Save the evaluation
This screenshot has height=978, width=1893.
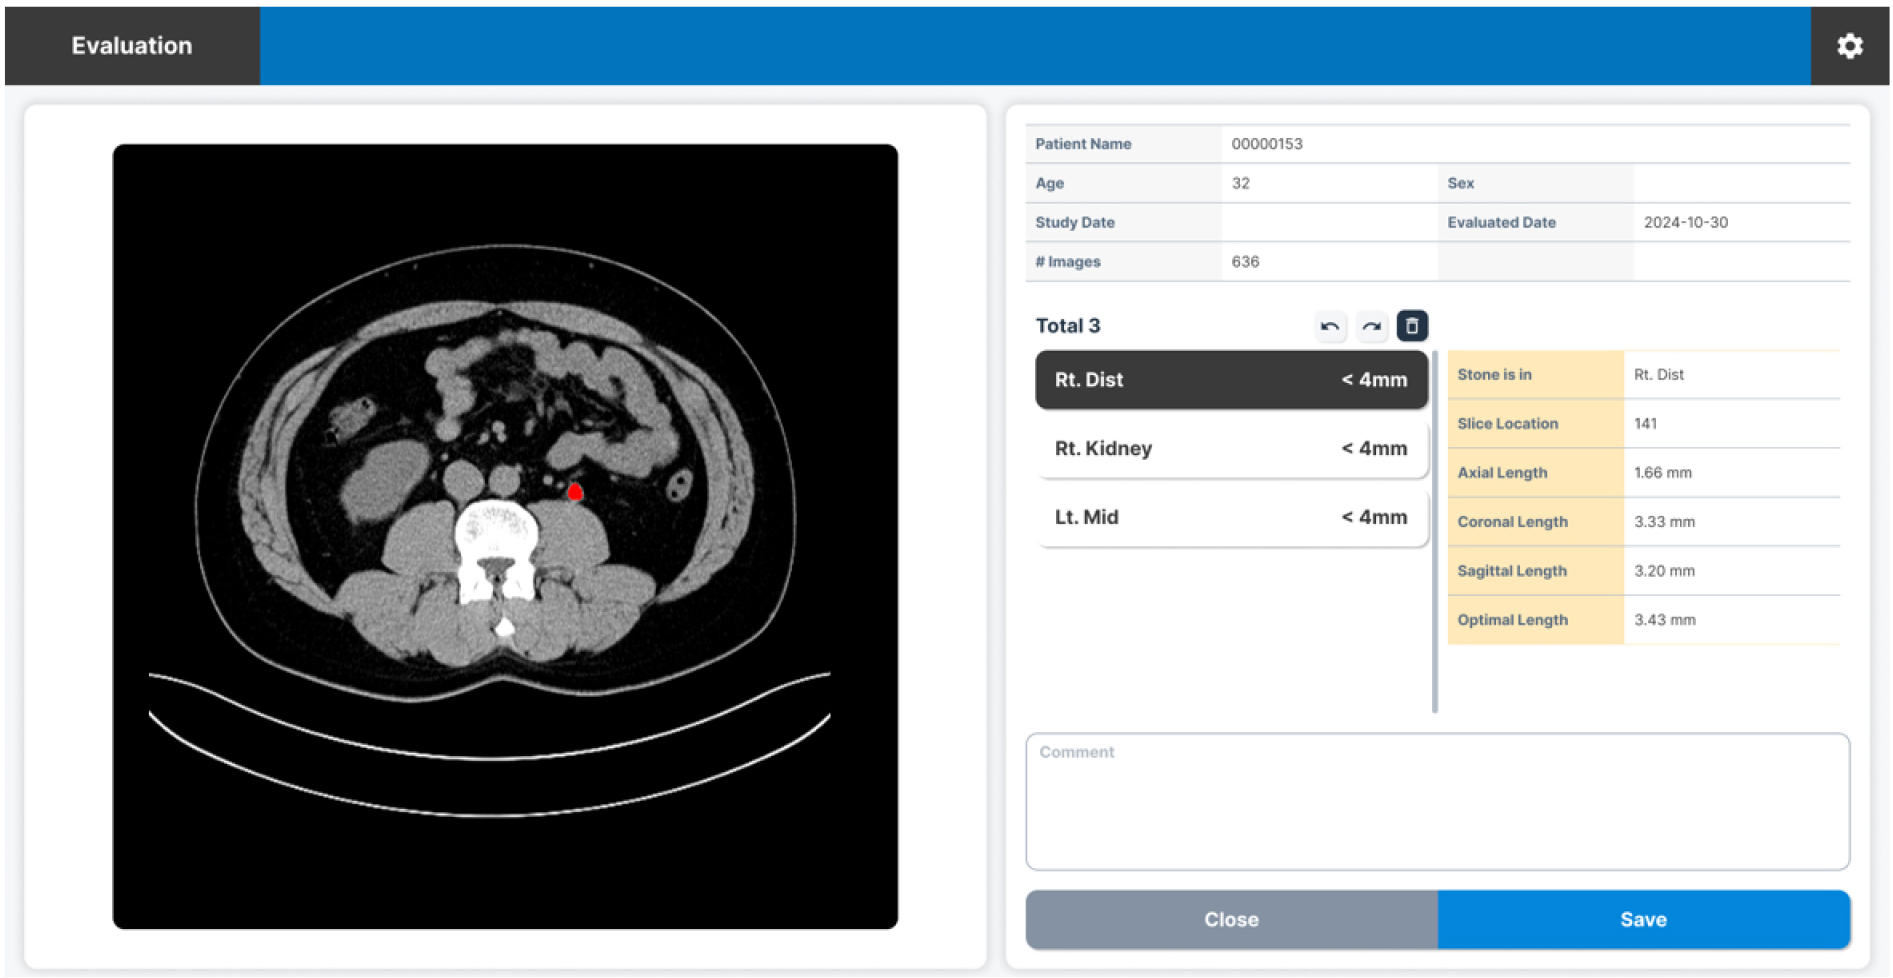[1643, 920]
